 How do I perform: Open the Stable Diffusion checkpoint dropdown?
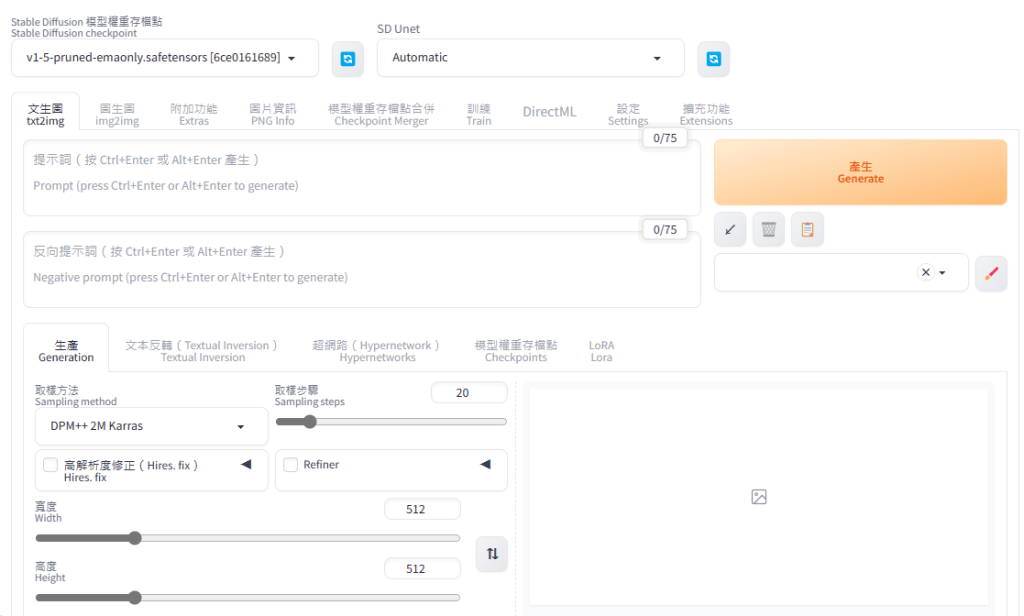pos(165,58)
